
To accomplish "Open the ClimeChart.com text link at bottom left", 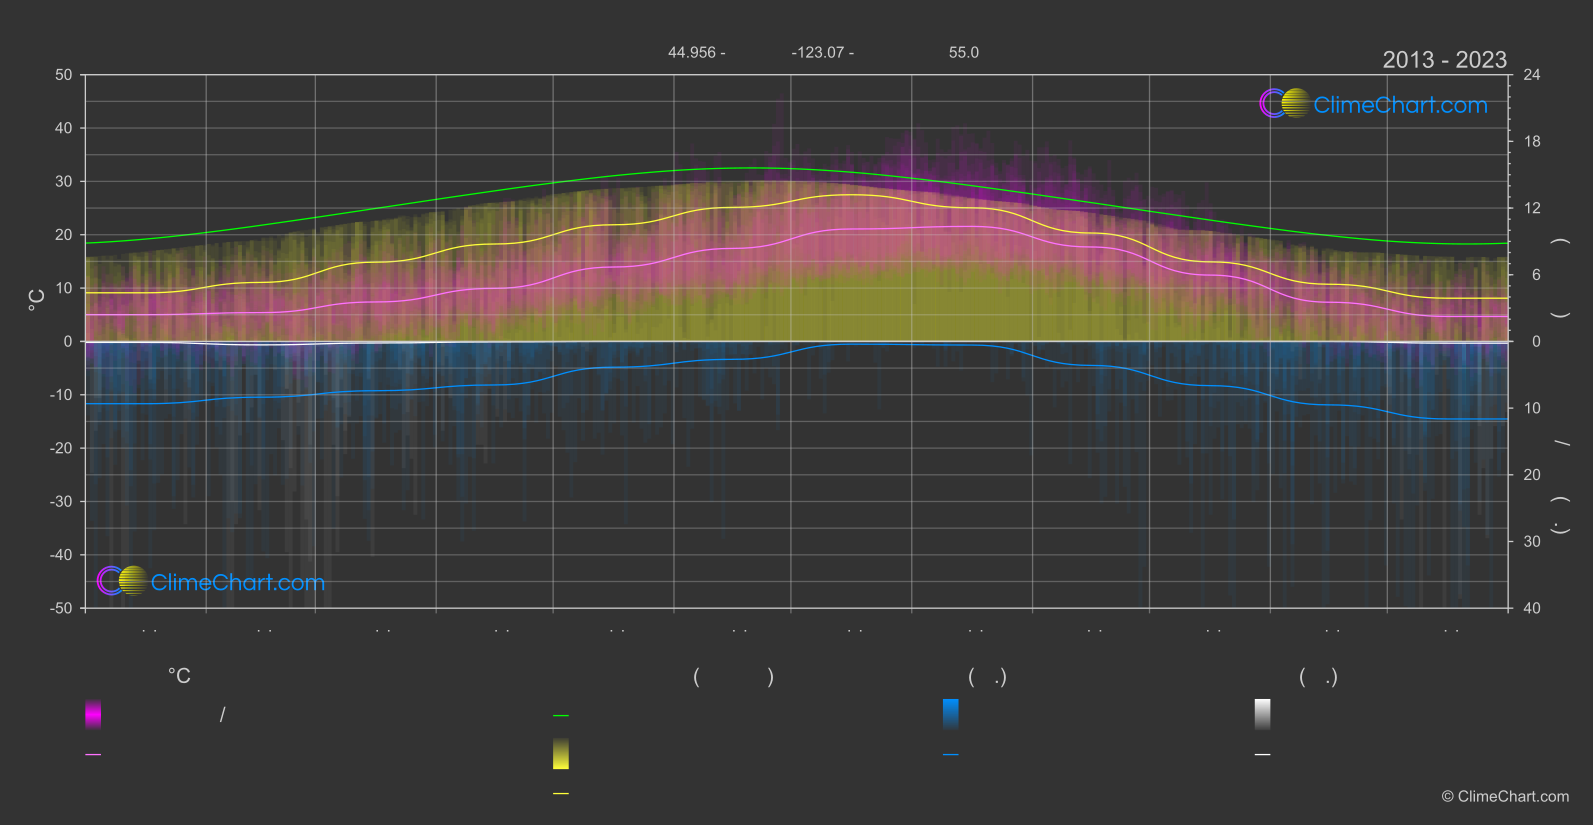I will [x=238, y=583].
